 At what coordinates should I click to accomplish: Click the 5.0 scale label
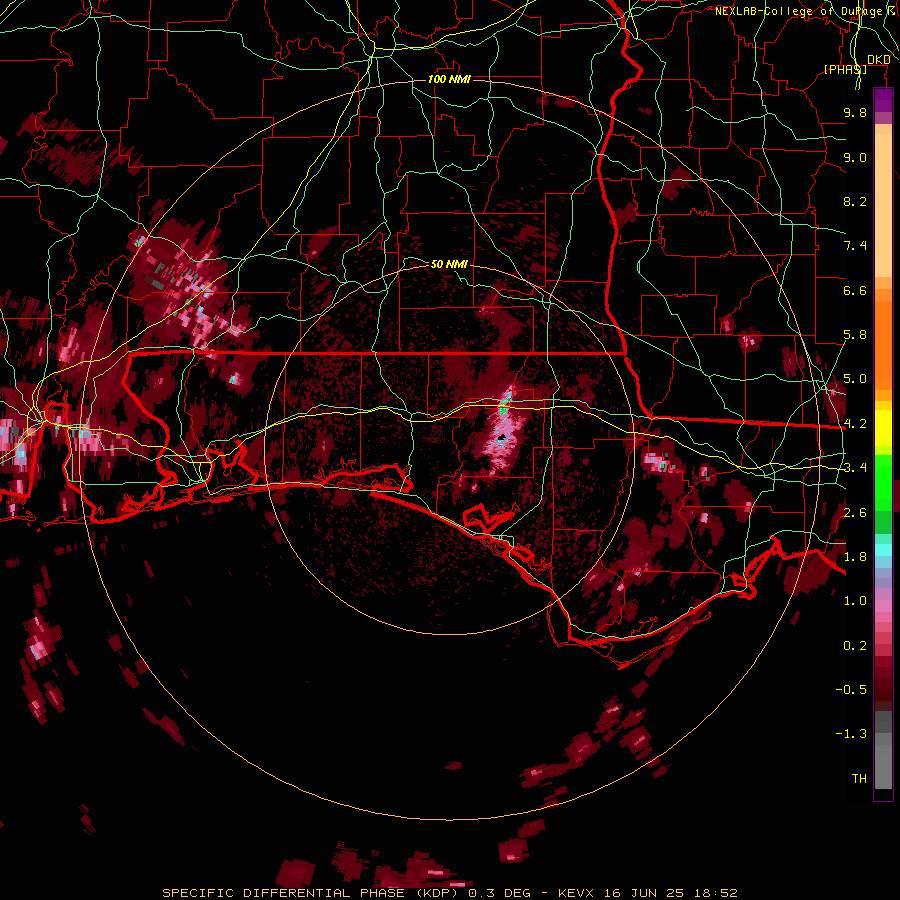coord(855,379)
